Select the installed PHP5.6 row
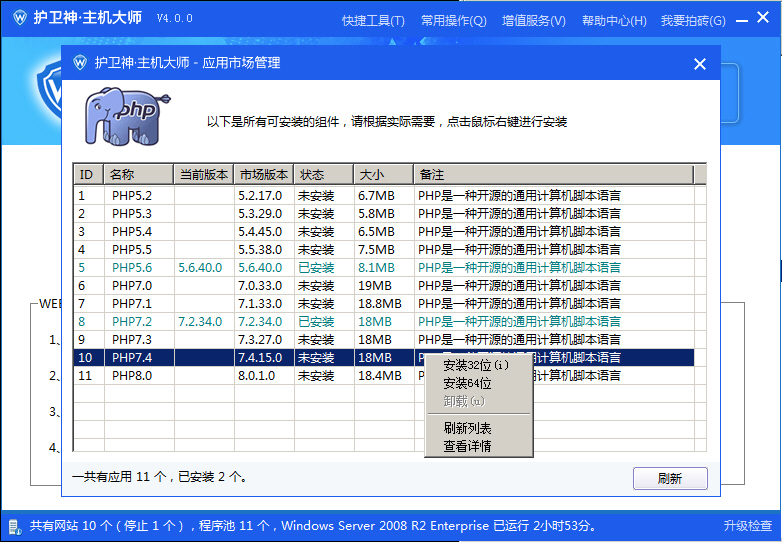 point(384,267)
